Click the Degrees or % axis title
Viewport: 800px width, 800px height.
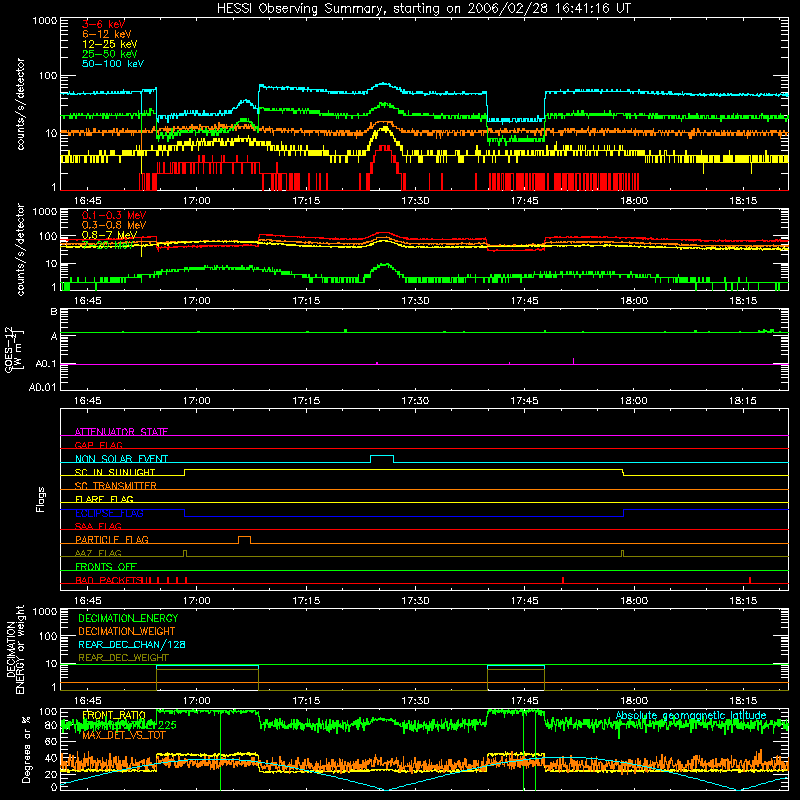[26, 749]
